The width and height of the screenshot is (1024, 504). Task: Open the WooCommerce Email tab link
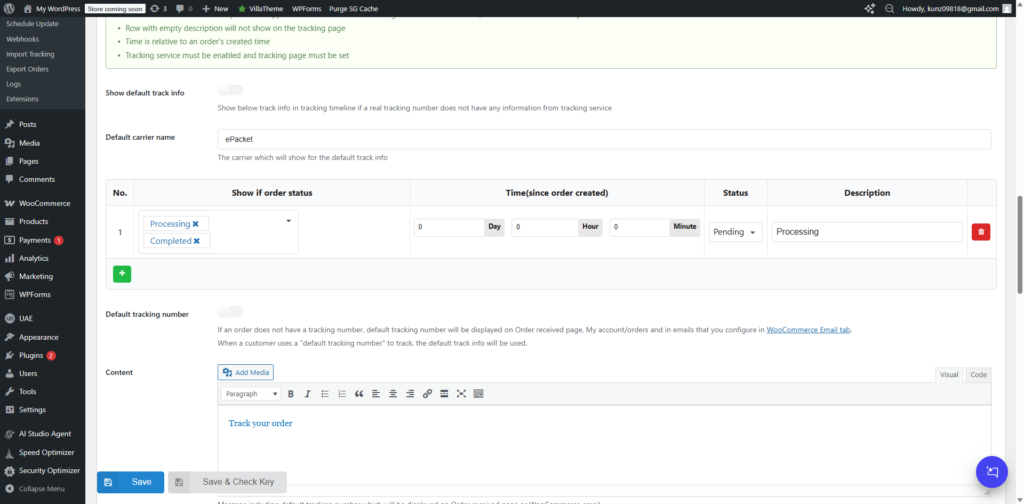point(808,330)
